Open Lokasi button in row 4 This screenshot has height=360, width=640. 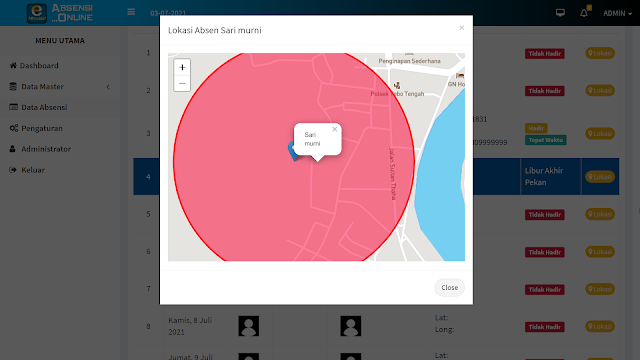(x=600, y=176)
